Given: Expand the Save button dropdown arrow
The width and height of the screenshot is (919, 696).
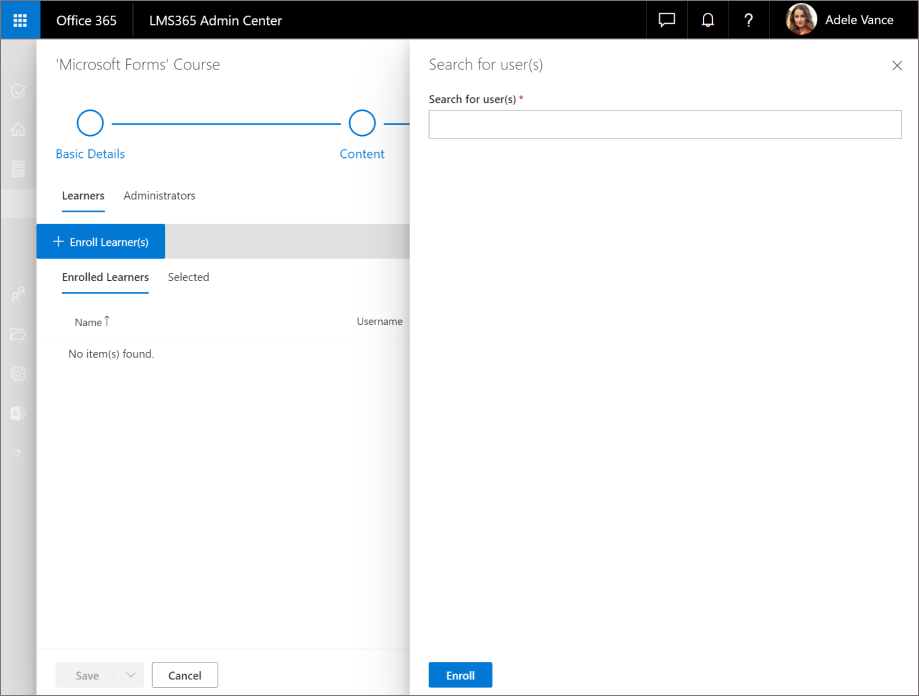Looking at the screenshot, I should [x=131, y=675].
